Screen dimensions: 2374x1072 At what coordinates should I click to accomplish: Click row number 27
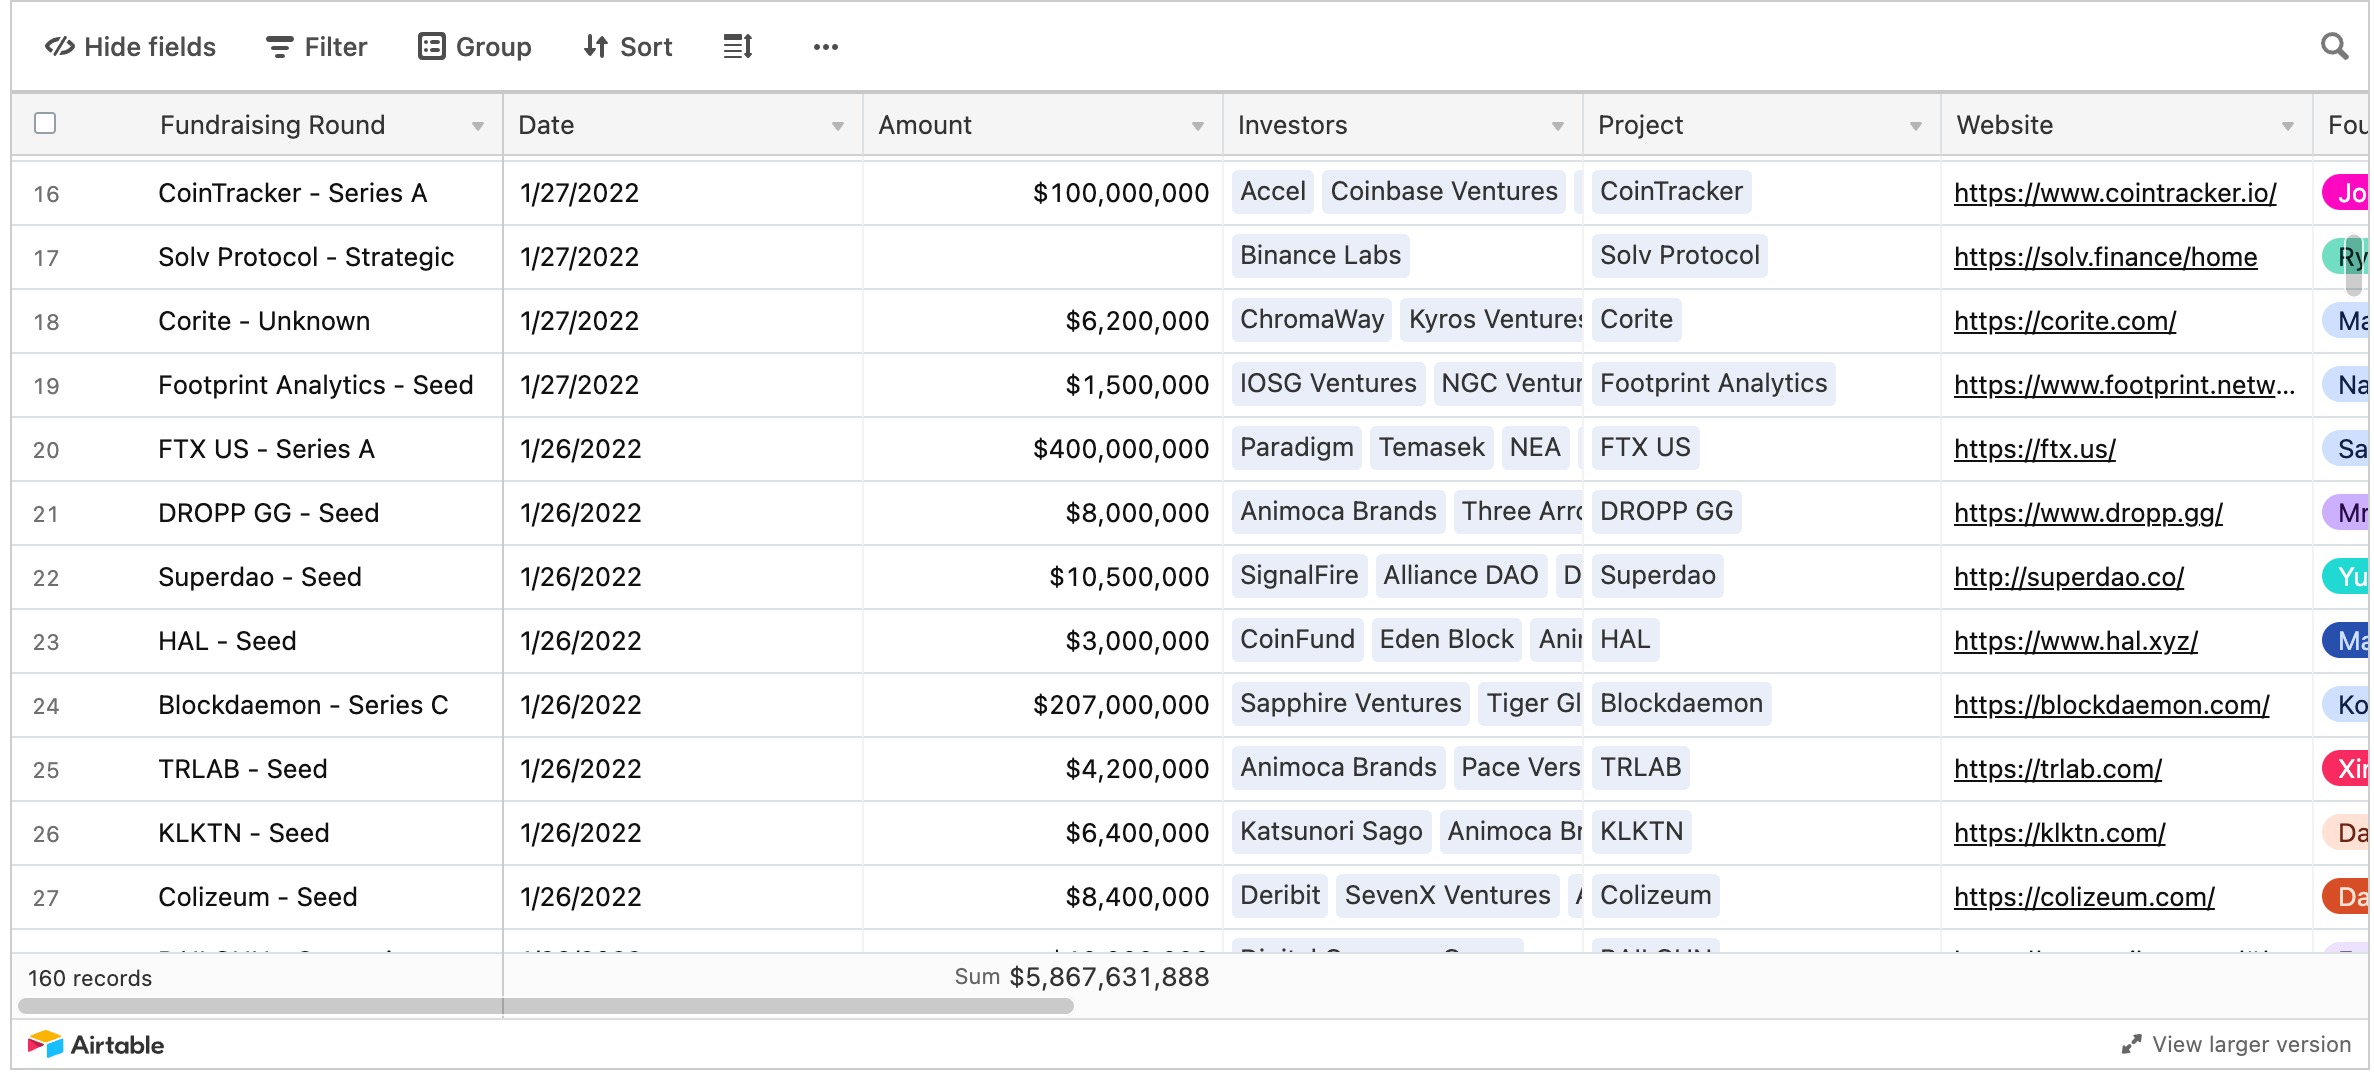(x=46, y=898)
